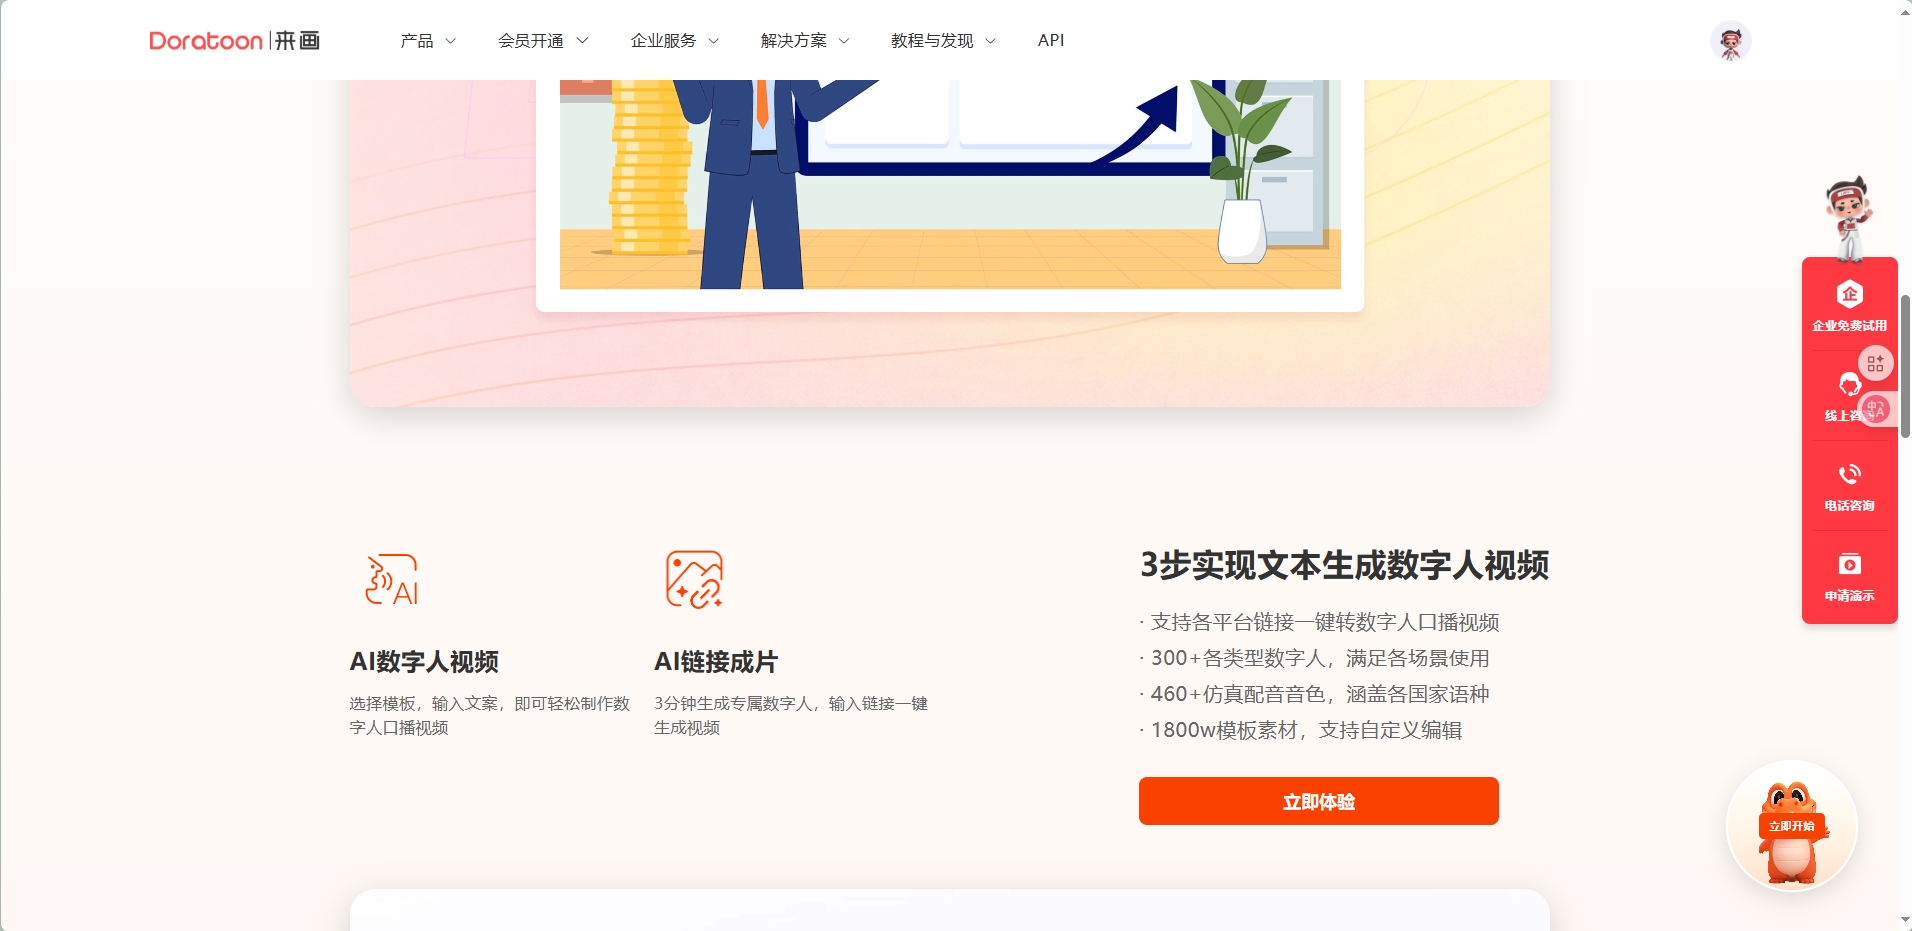
Task: Click the dinosaur 立即开始 mascot
Action: coord(1791,826)
